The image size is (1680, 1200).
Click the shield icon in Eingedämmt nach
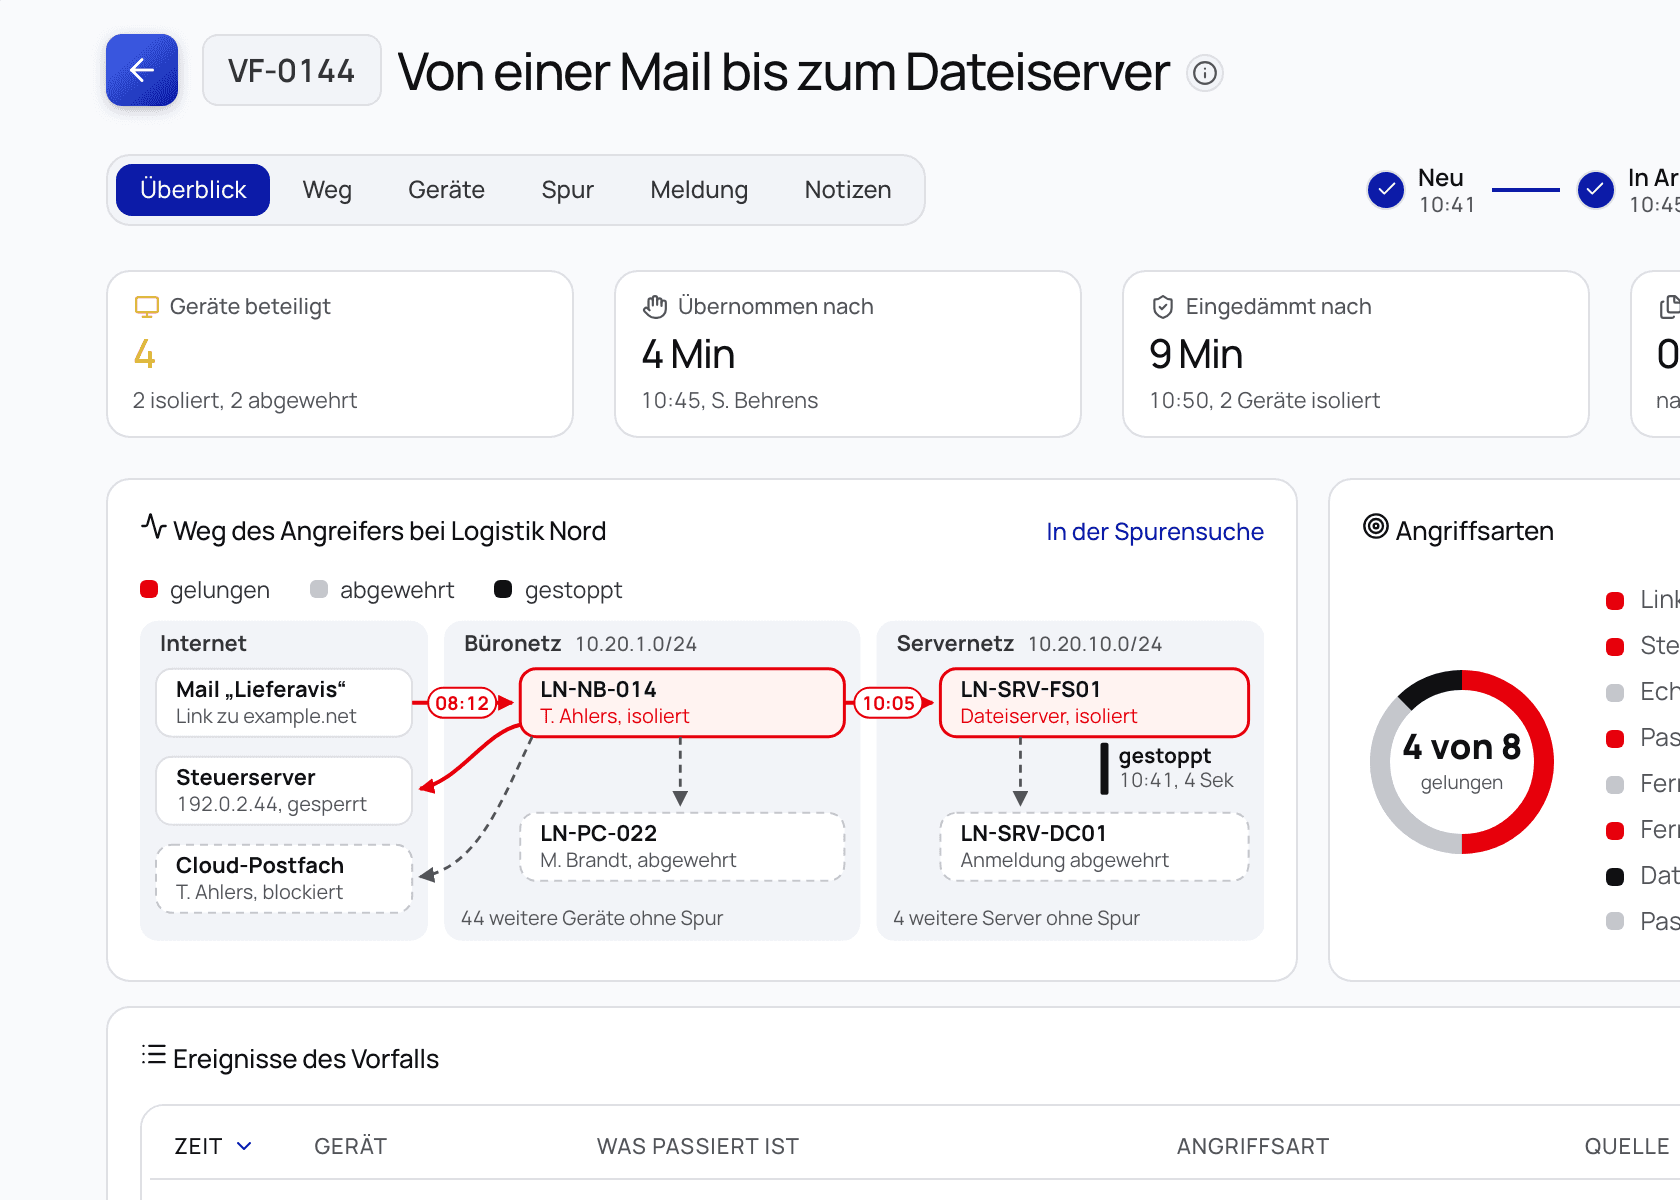pyautogui.click(x=1163, y=307)
